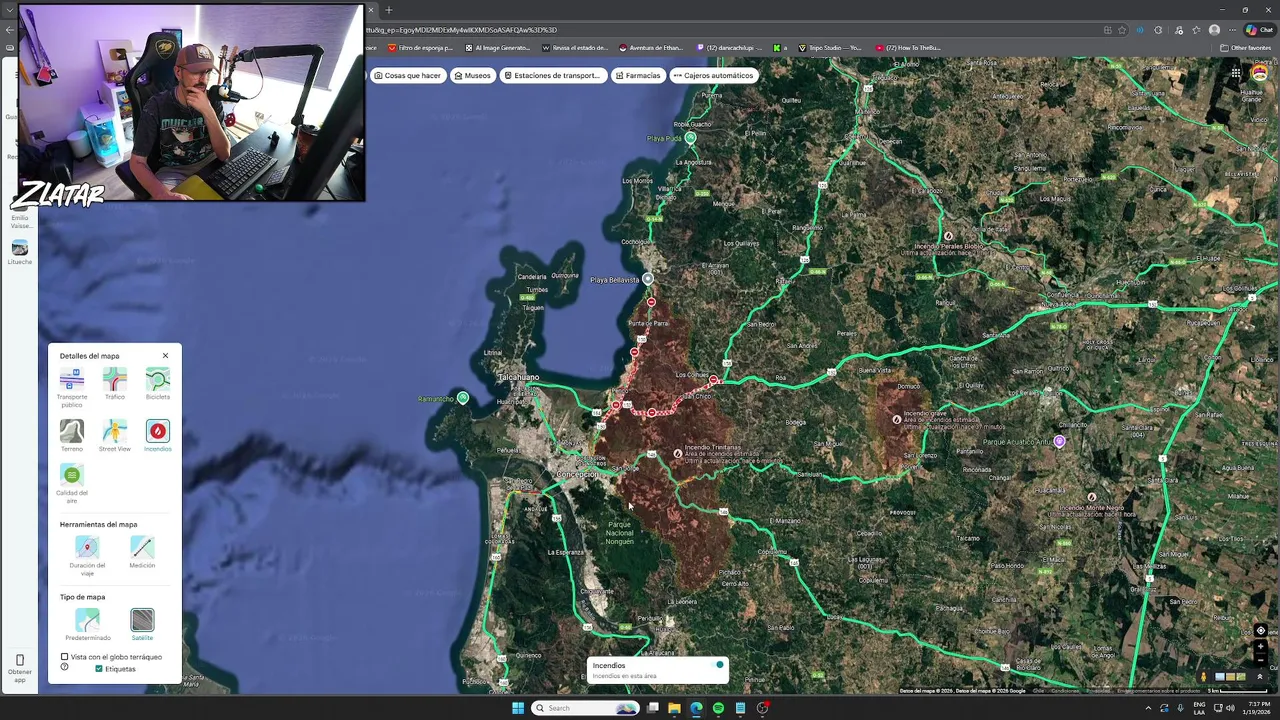Switch off the Incendios en esta área toggle
Image resolution: width=1280 pixels, height=720 pixels.
tap(717, 665)
